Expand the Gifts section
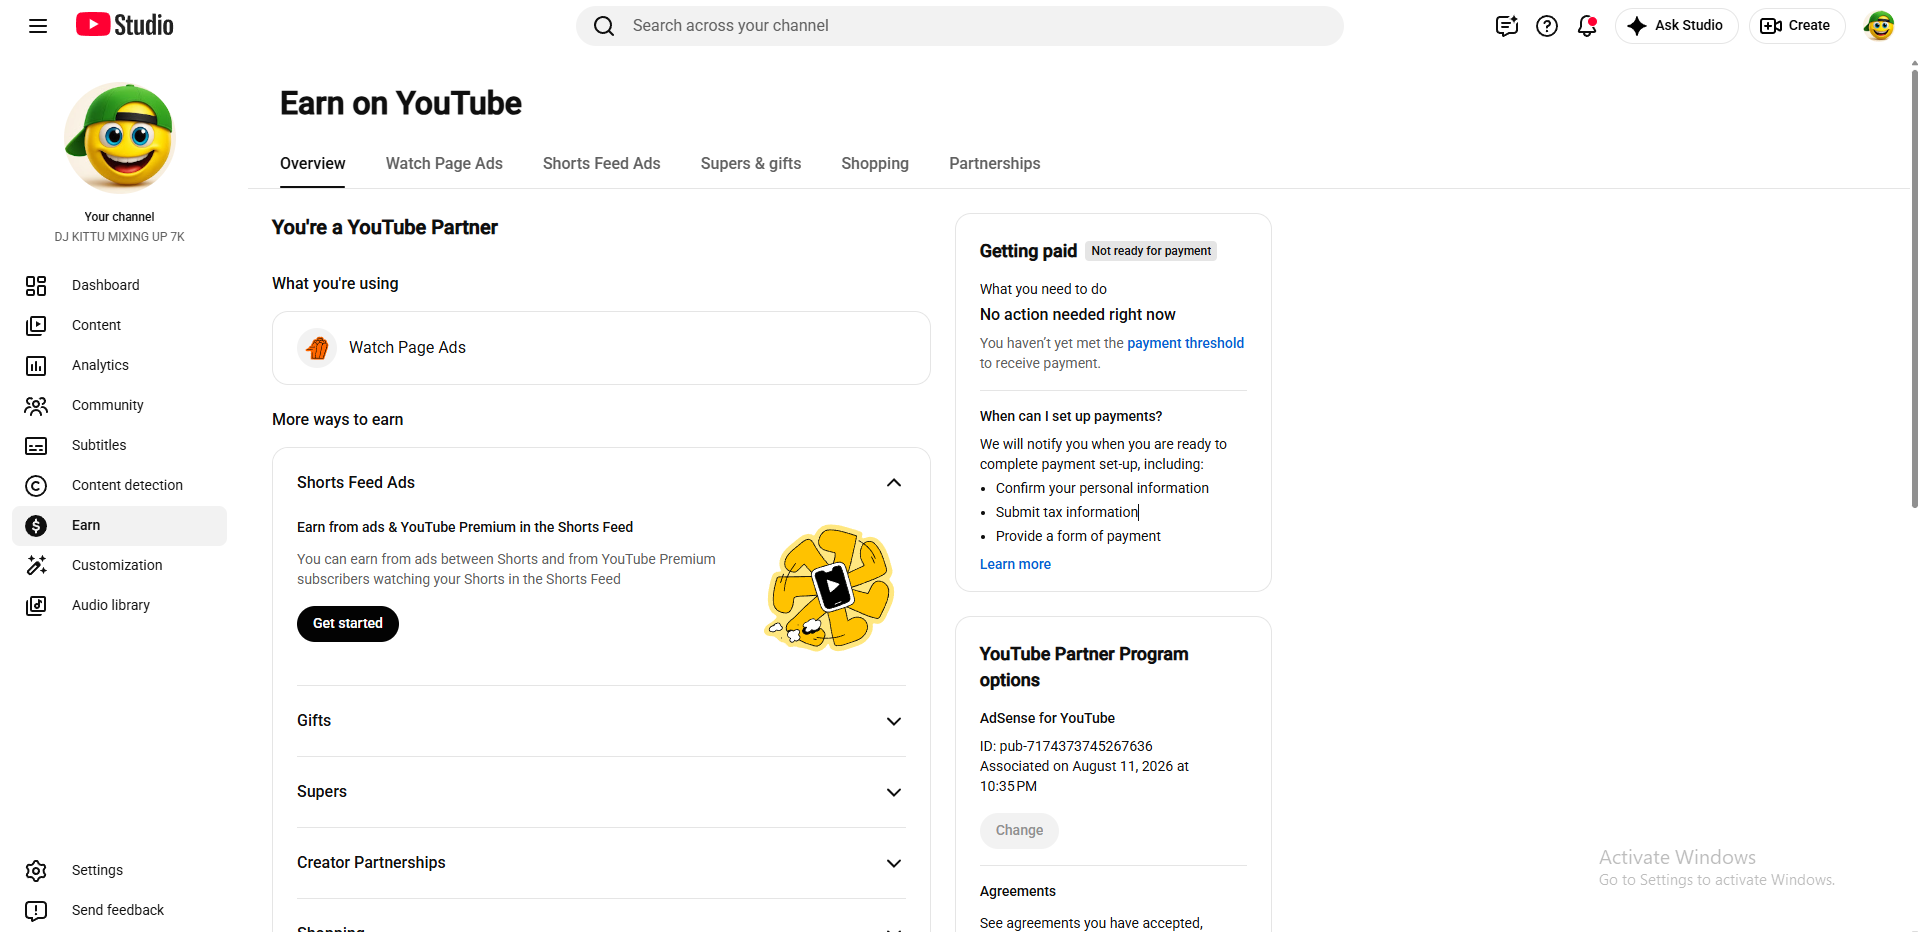1919x932 pixels. [x=894, y=721]
